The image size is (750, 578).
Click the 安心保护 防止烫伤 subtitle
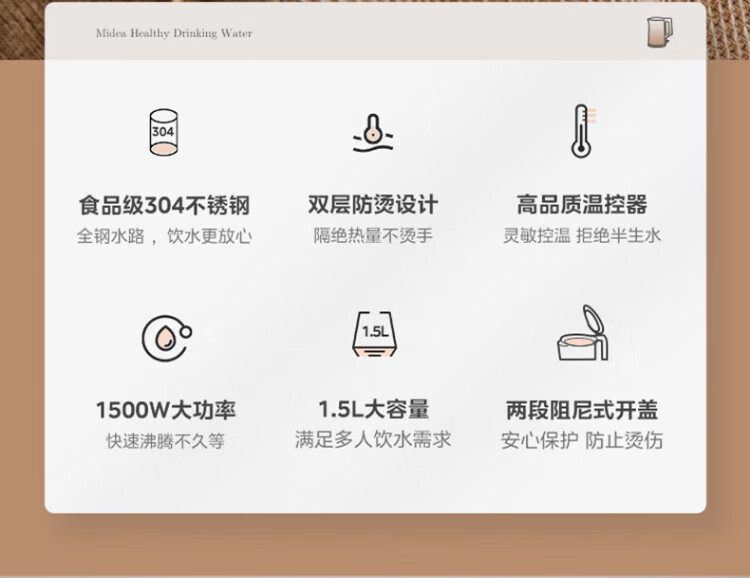(x=582, y=440)
